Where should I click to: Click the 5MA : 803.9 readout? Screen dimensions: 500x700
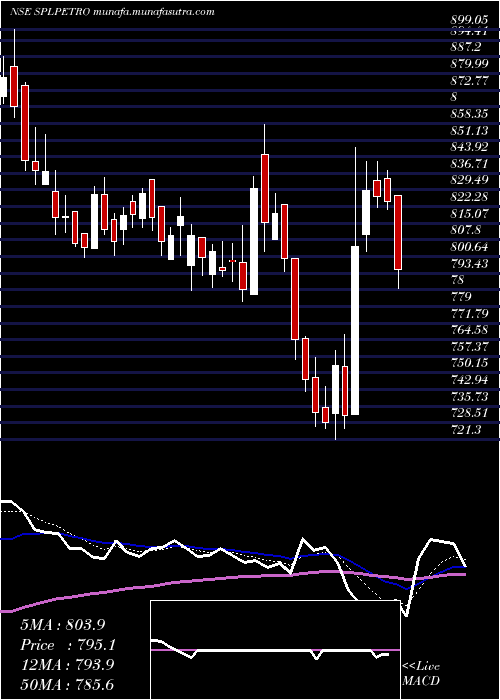pyautogui.click(x=63, y=625)
